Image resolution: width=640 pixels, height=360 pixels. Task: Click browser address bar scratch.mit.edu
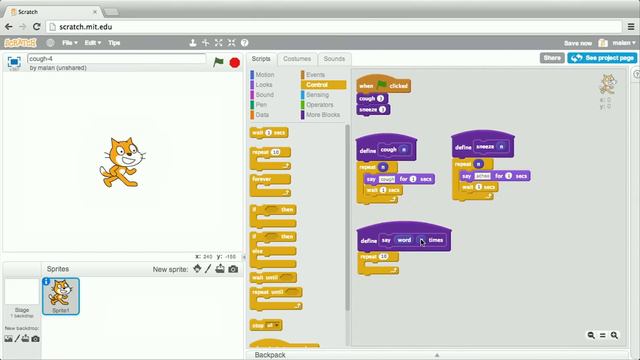tap(334, 27)
